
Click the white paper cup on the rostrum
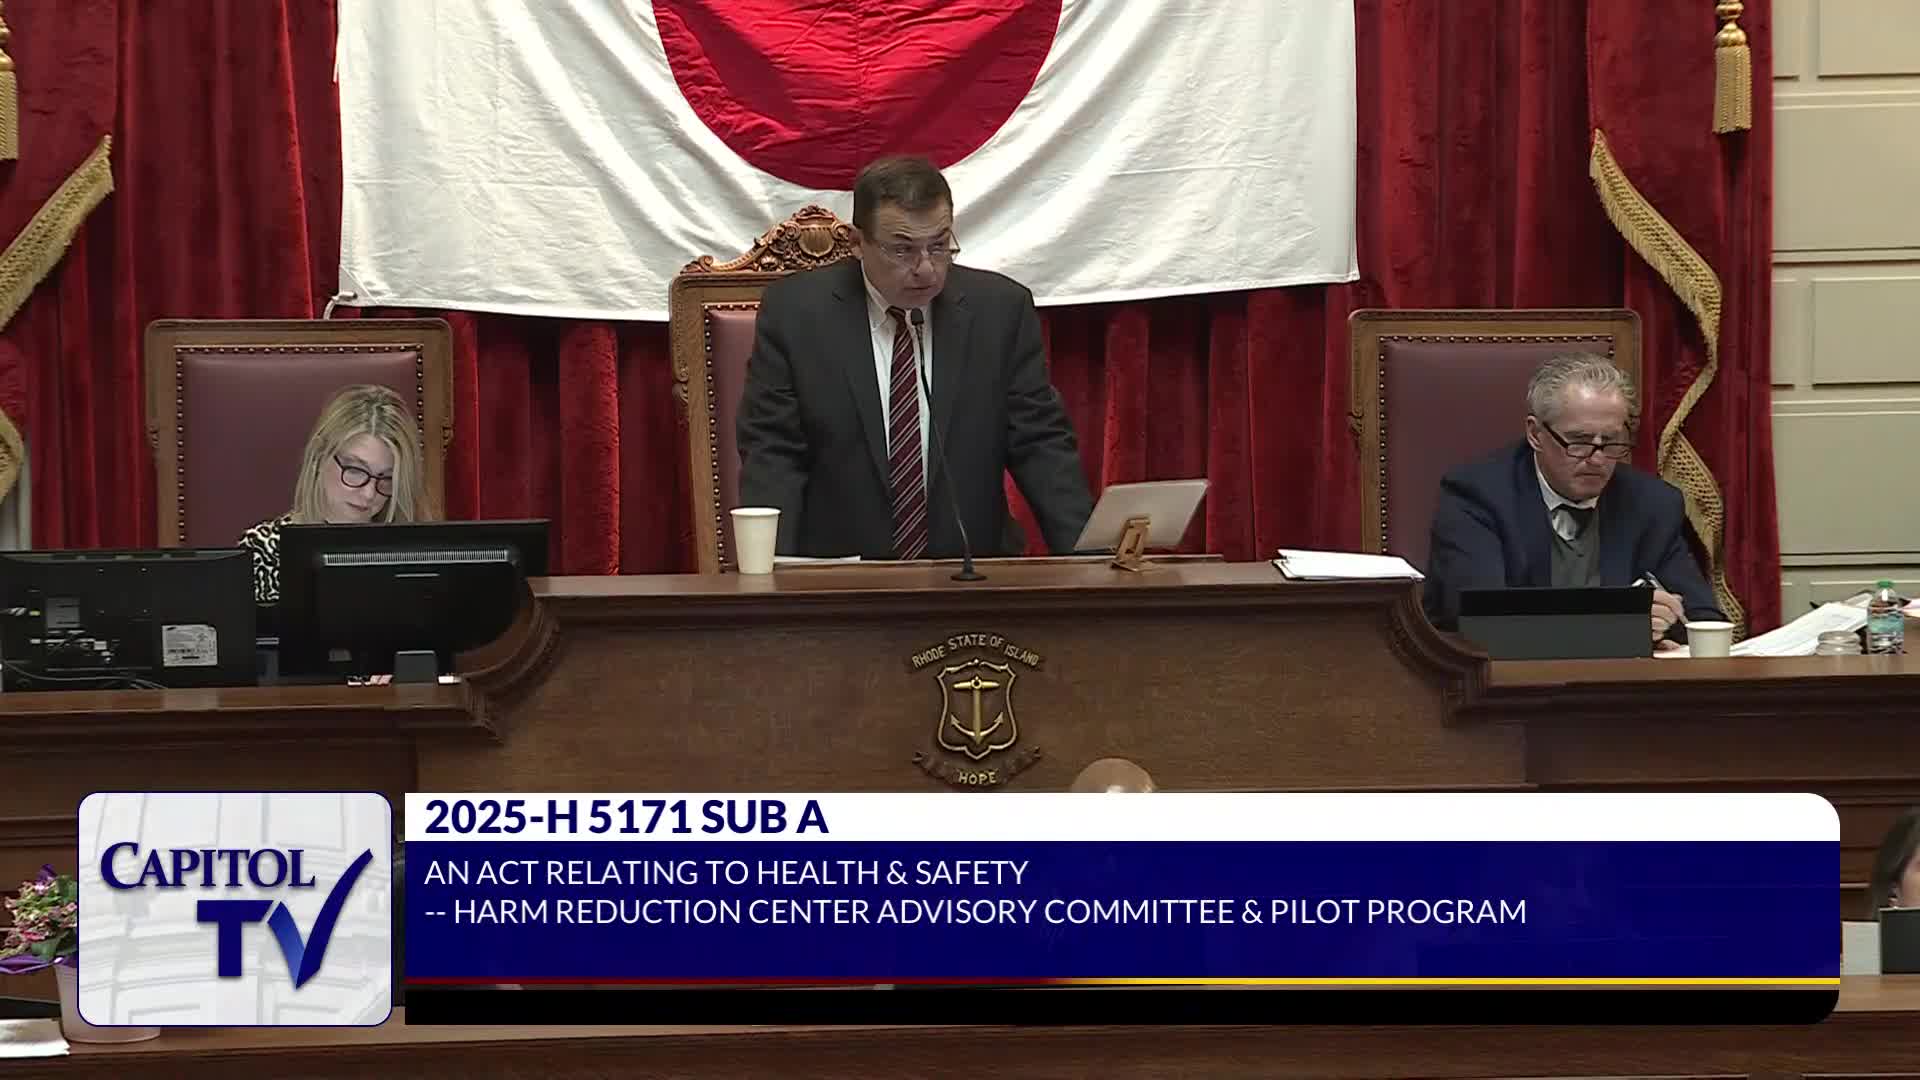tap(754, 540)
